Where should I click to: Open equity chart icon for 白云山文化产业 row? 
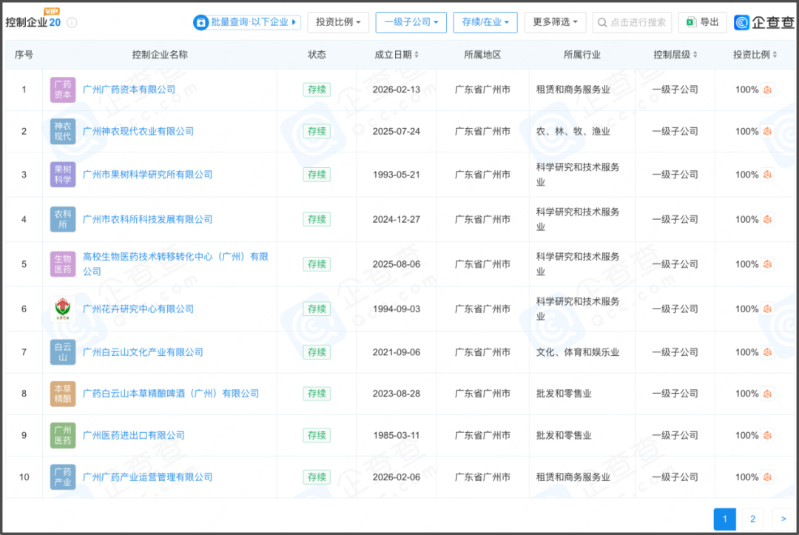[x=767, y=353]
